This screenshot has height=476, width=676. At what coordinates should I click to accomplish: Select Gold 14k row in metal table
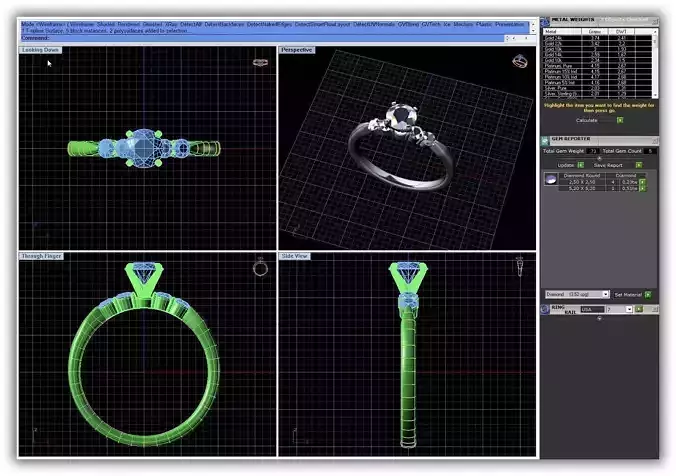[598, 55]
